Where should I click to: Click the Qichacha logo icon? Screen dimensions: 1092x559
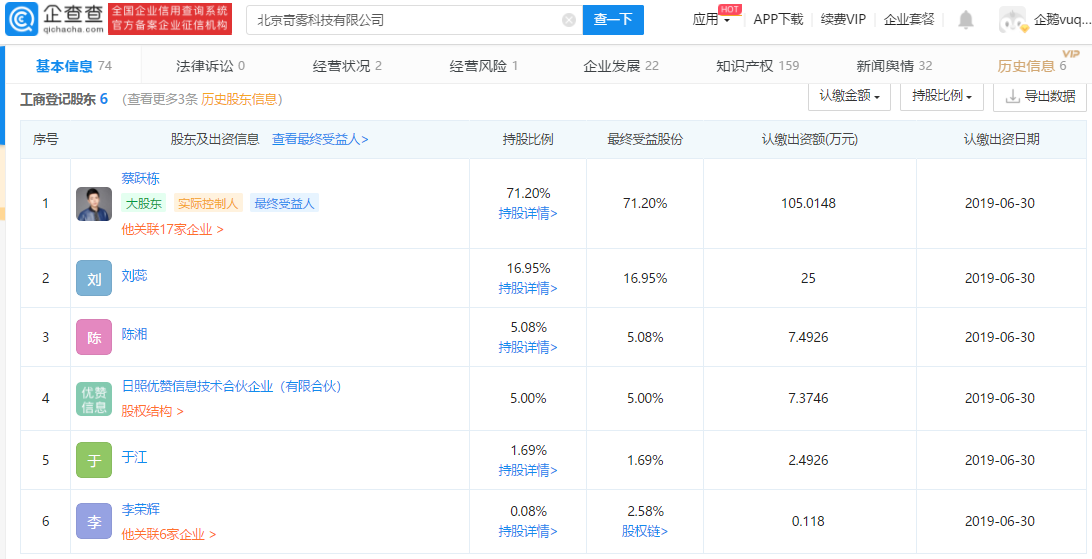coord(22,19)
